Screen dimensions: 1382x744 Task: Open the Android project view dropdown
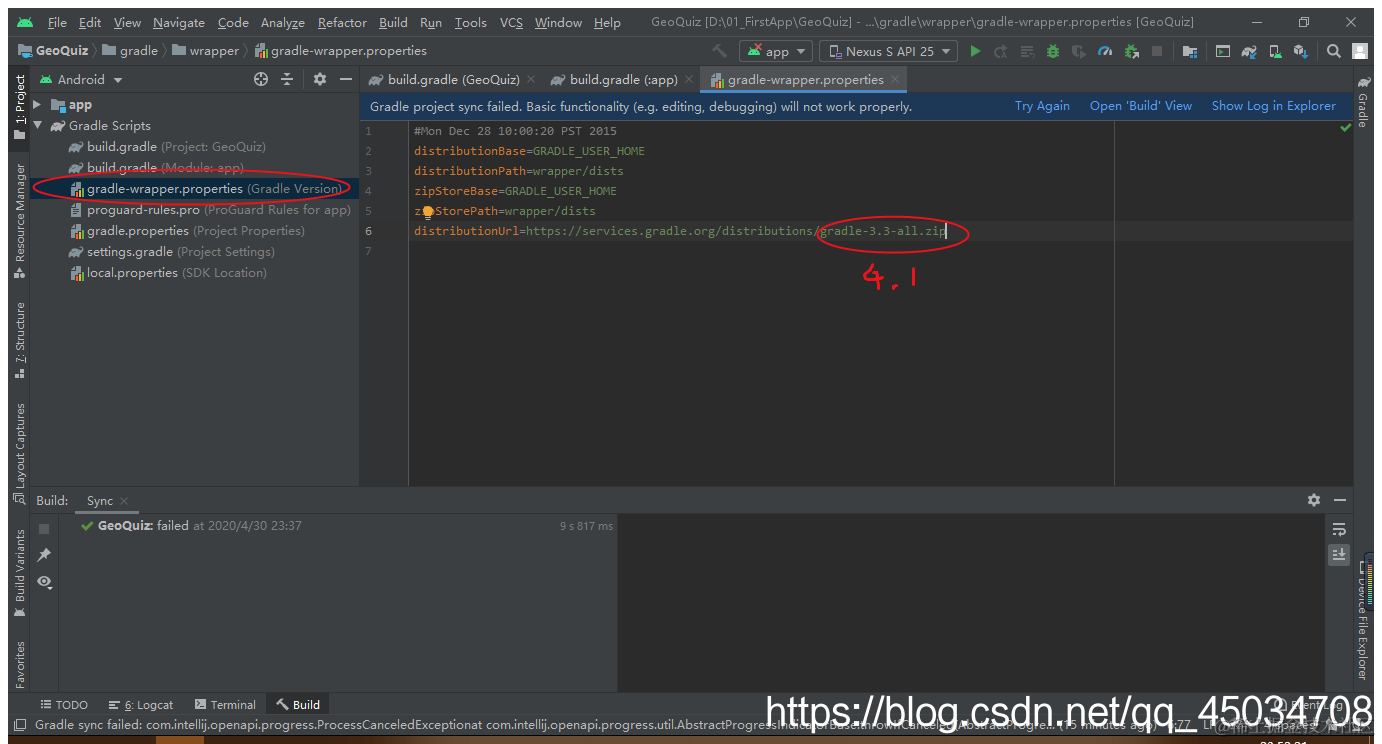(x=81, y=79)
